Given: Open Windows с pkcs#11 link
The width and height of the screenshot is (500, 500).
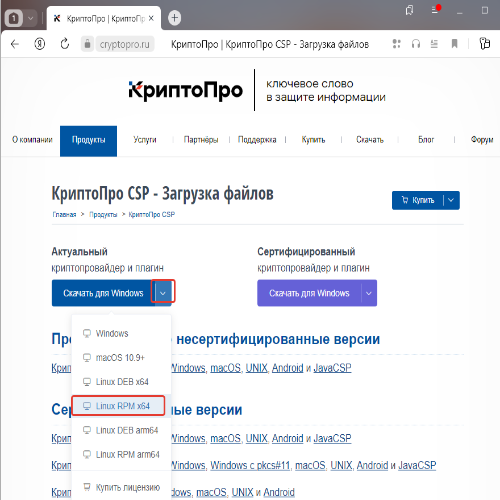Looking at the screenshot, I should click(x=250, y=465).
